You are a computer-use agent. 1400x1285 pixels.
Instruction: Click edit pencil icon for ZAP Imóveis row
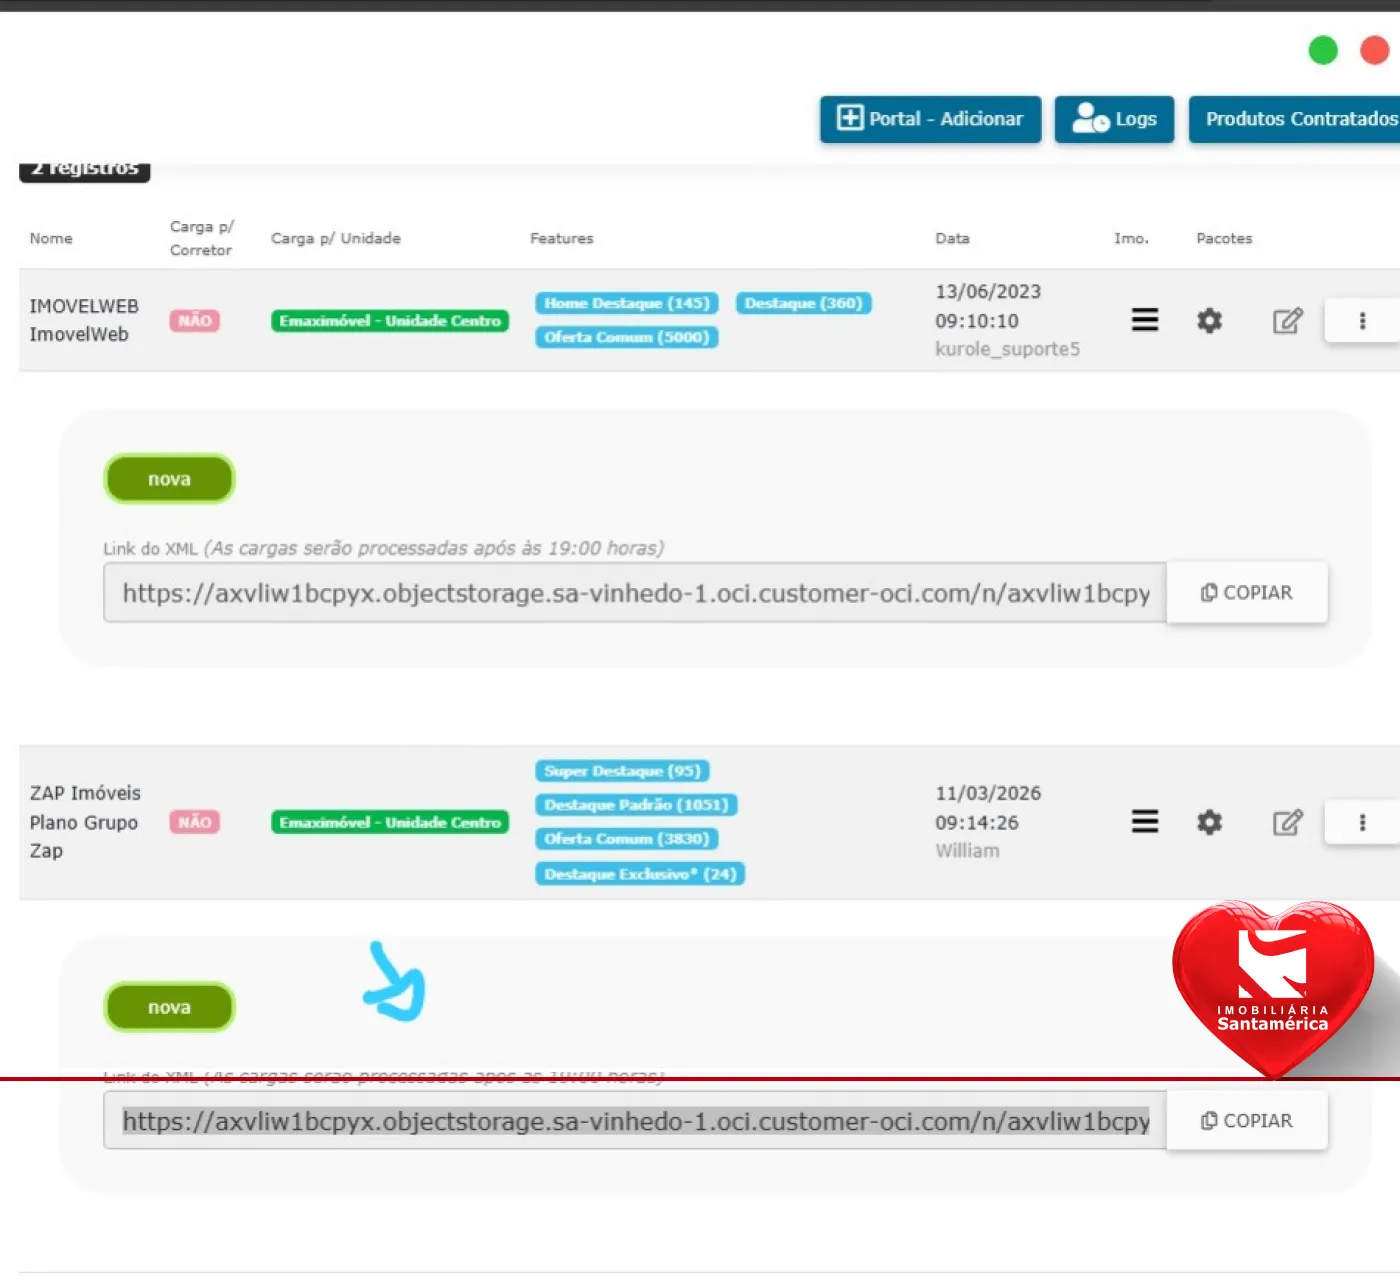1287,822
